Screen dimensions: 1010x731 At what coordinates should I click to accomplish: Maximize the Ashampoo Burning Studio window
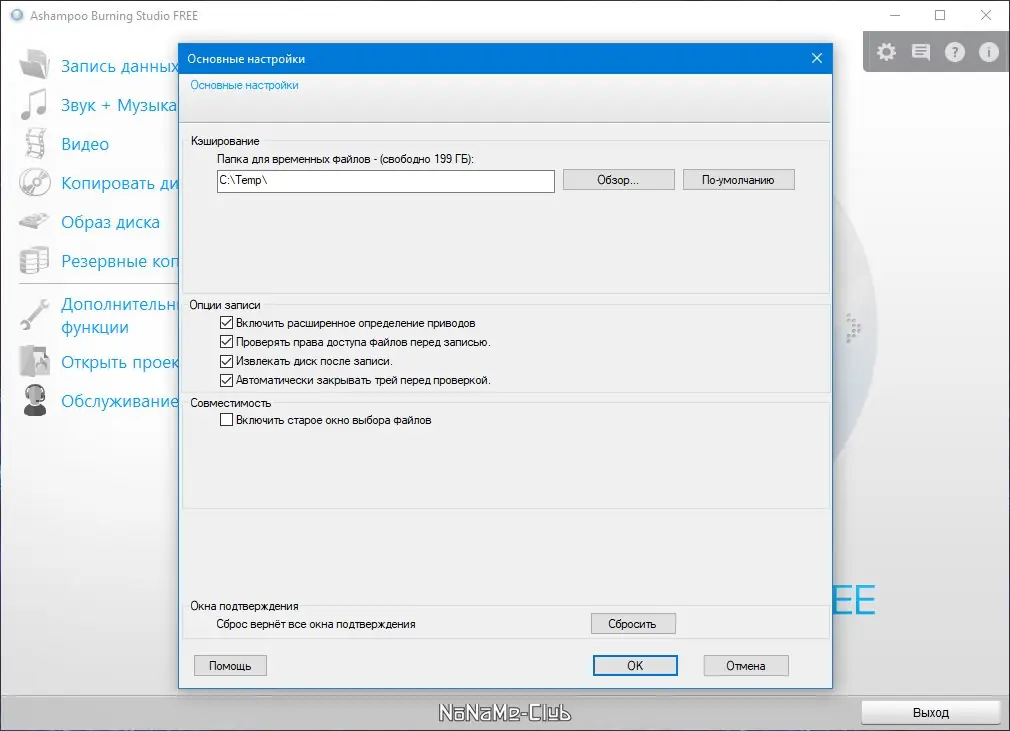pos(940,15)
